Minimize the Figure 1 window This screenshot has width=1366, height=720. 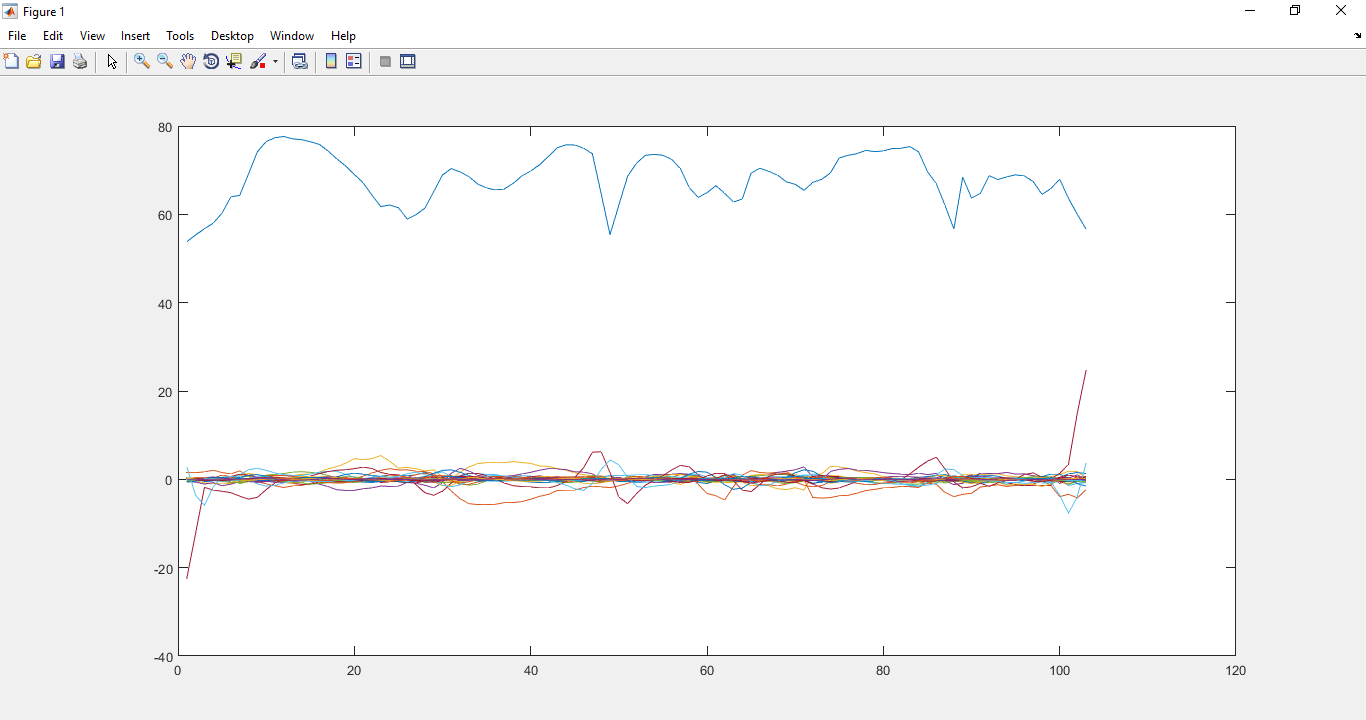pyautogui.click(x=1250, y=11)
